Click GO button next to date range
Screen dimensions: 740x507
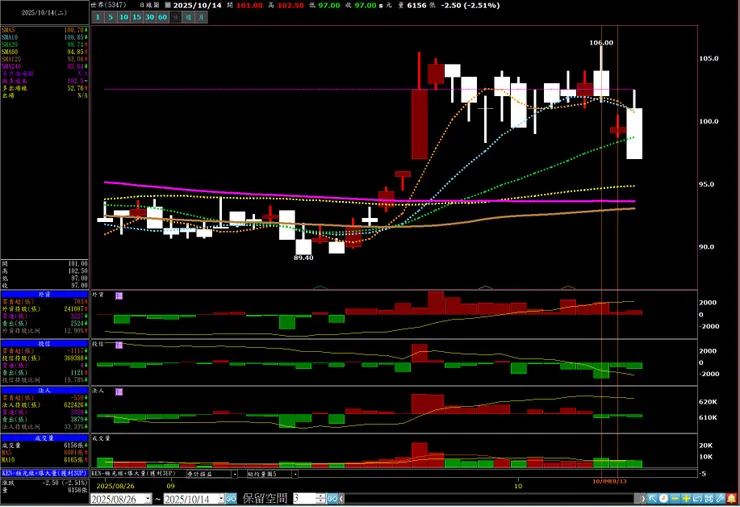(231, 499)
